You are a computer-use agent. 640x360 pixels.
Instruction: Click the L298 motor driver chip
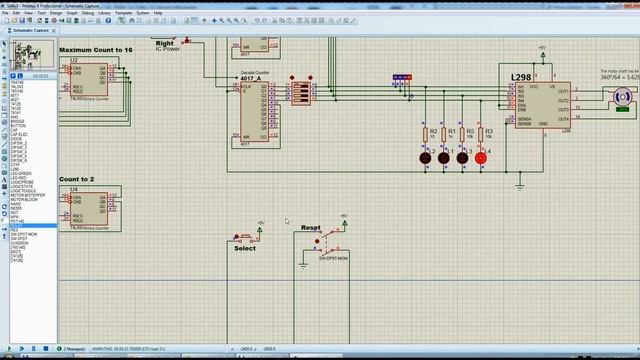[543, 105]
